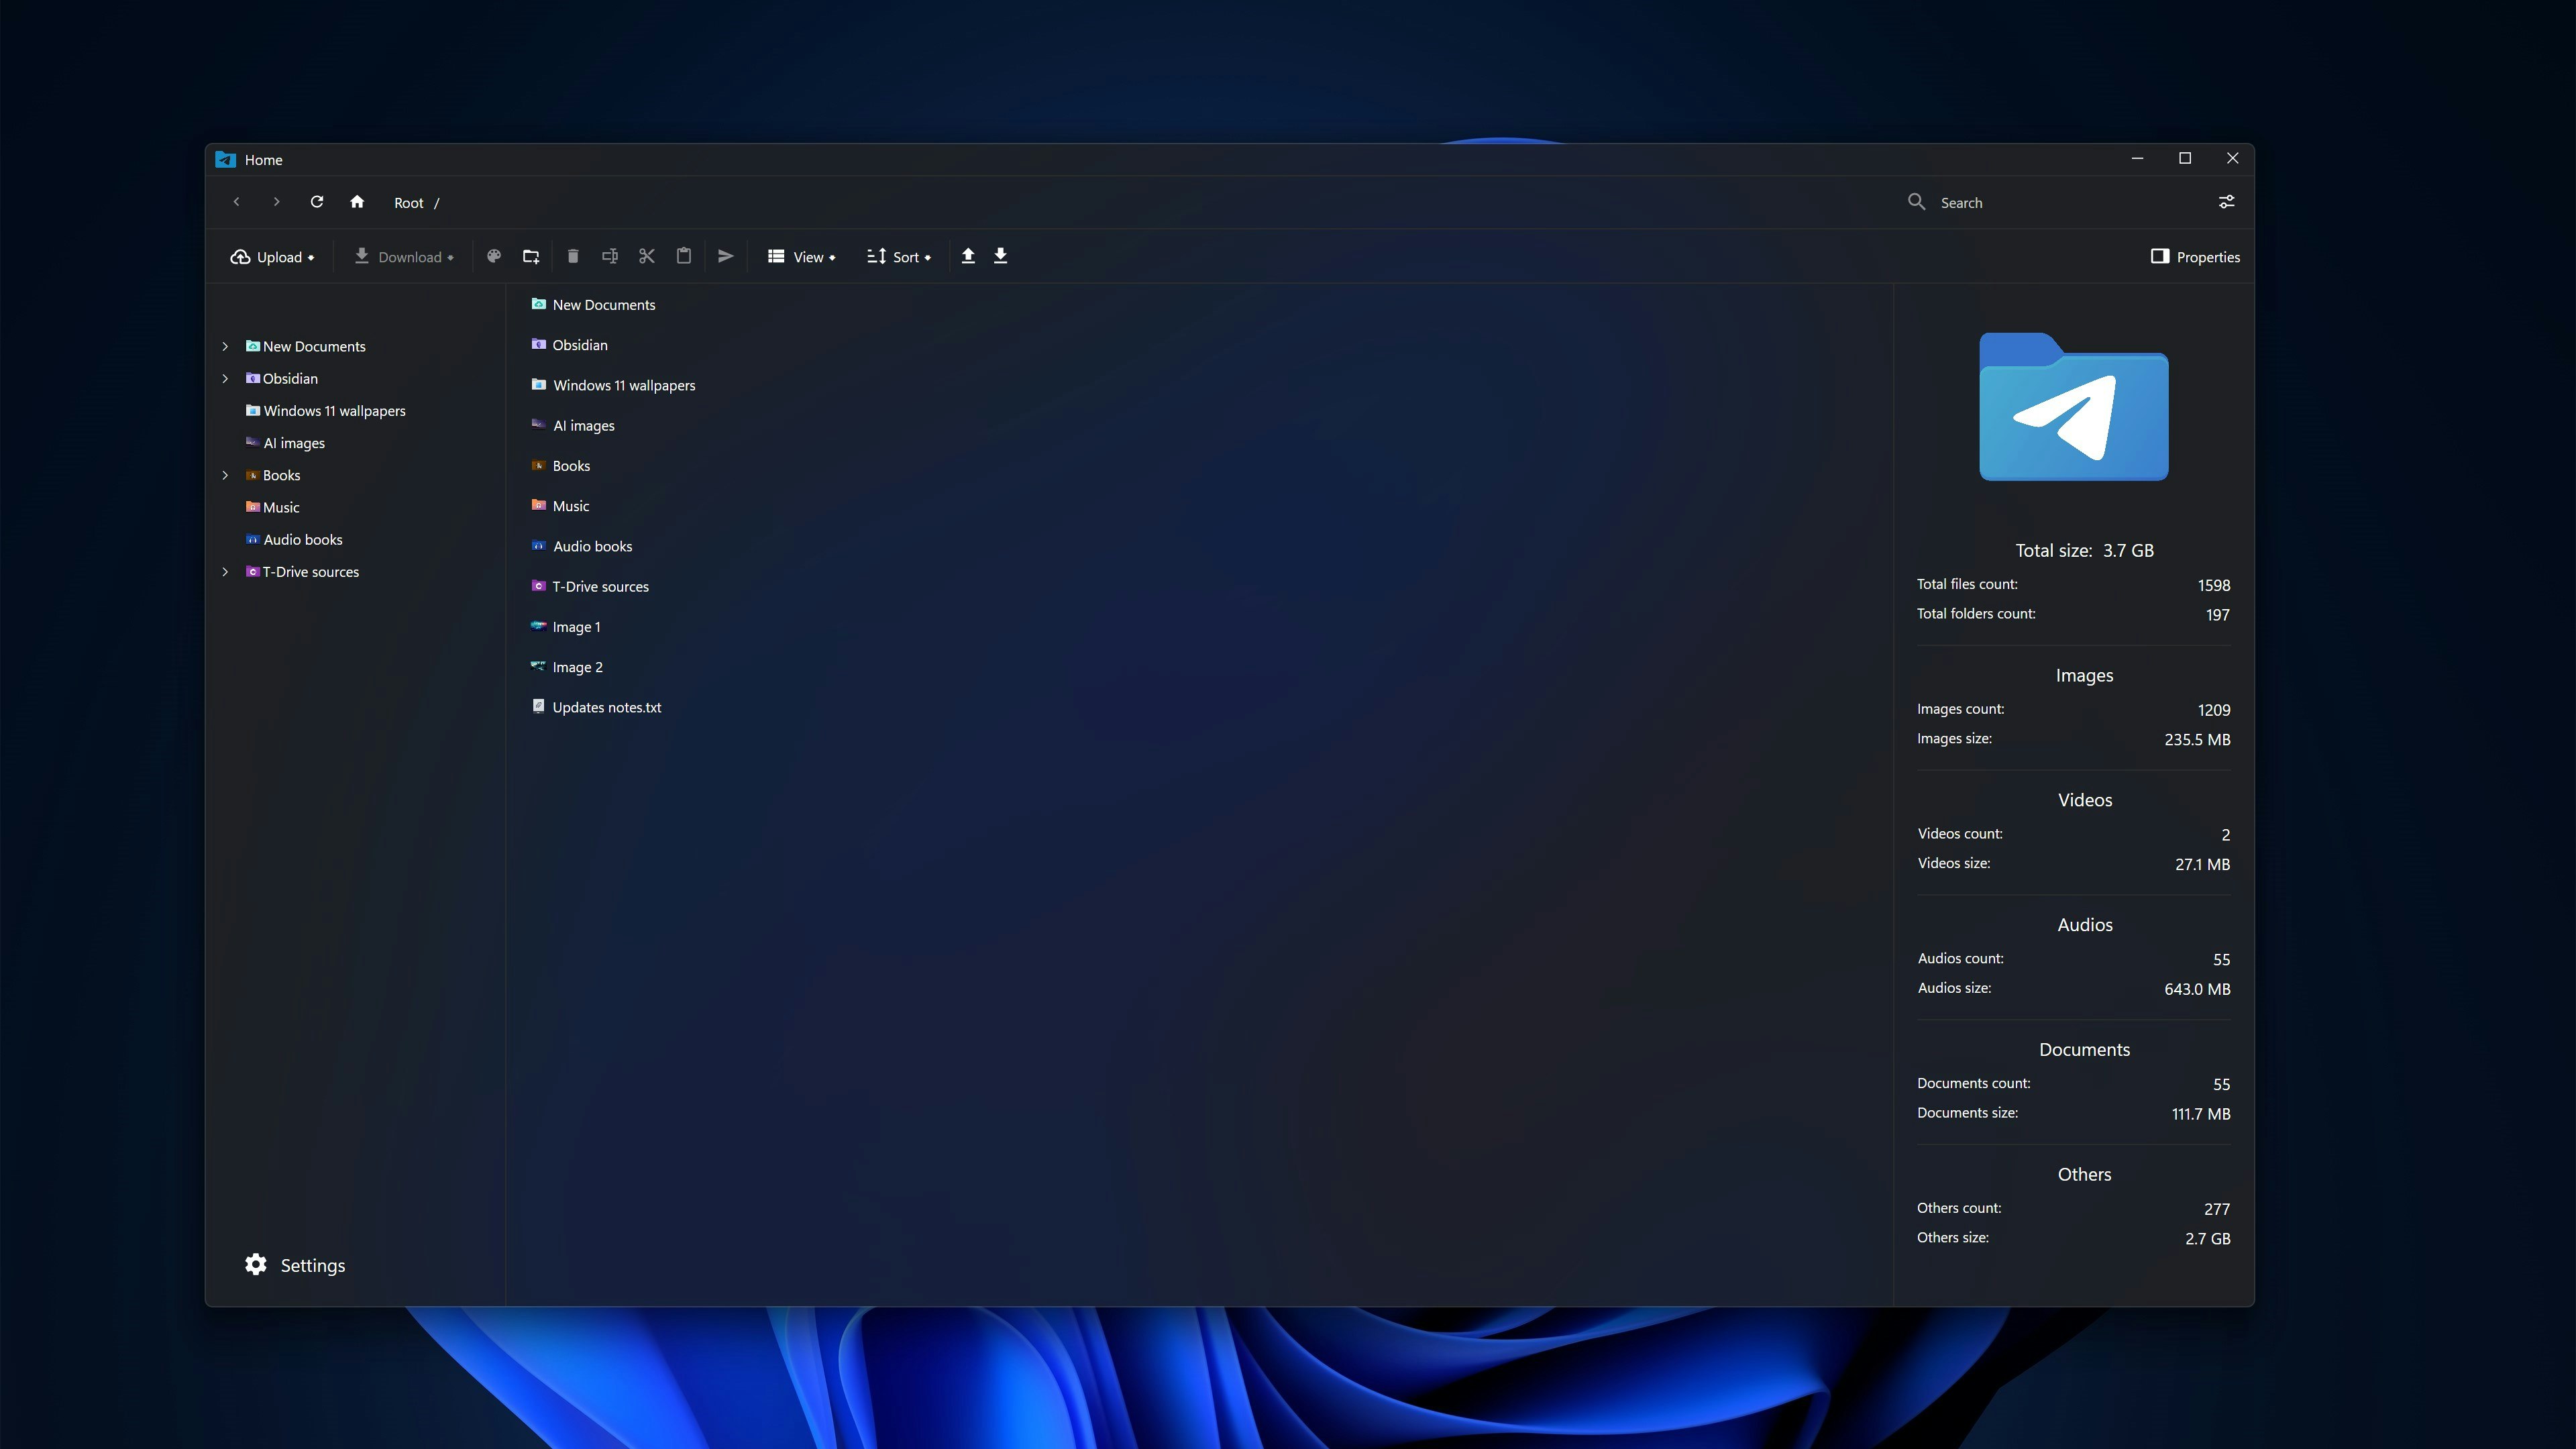Click the rename icon in toolbar
The height and width of the screenshot is (1449, 2576).
[x=610, y=257]
